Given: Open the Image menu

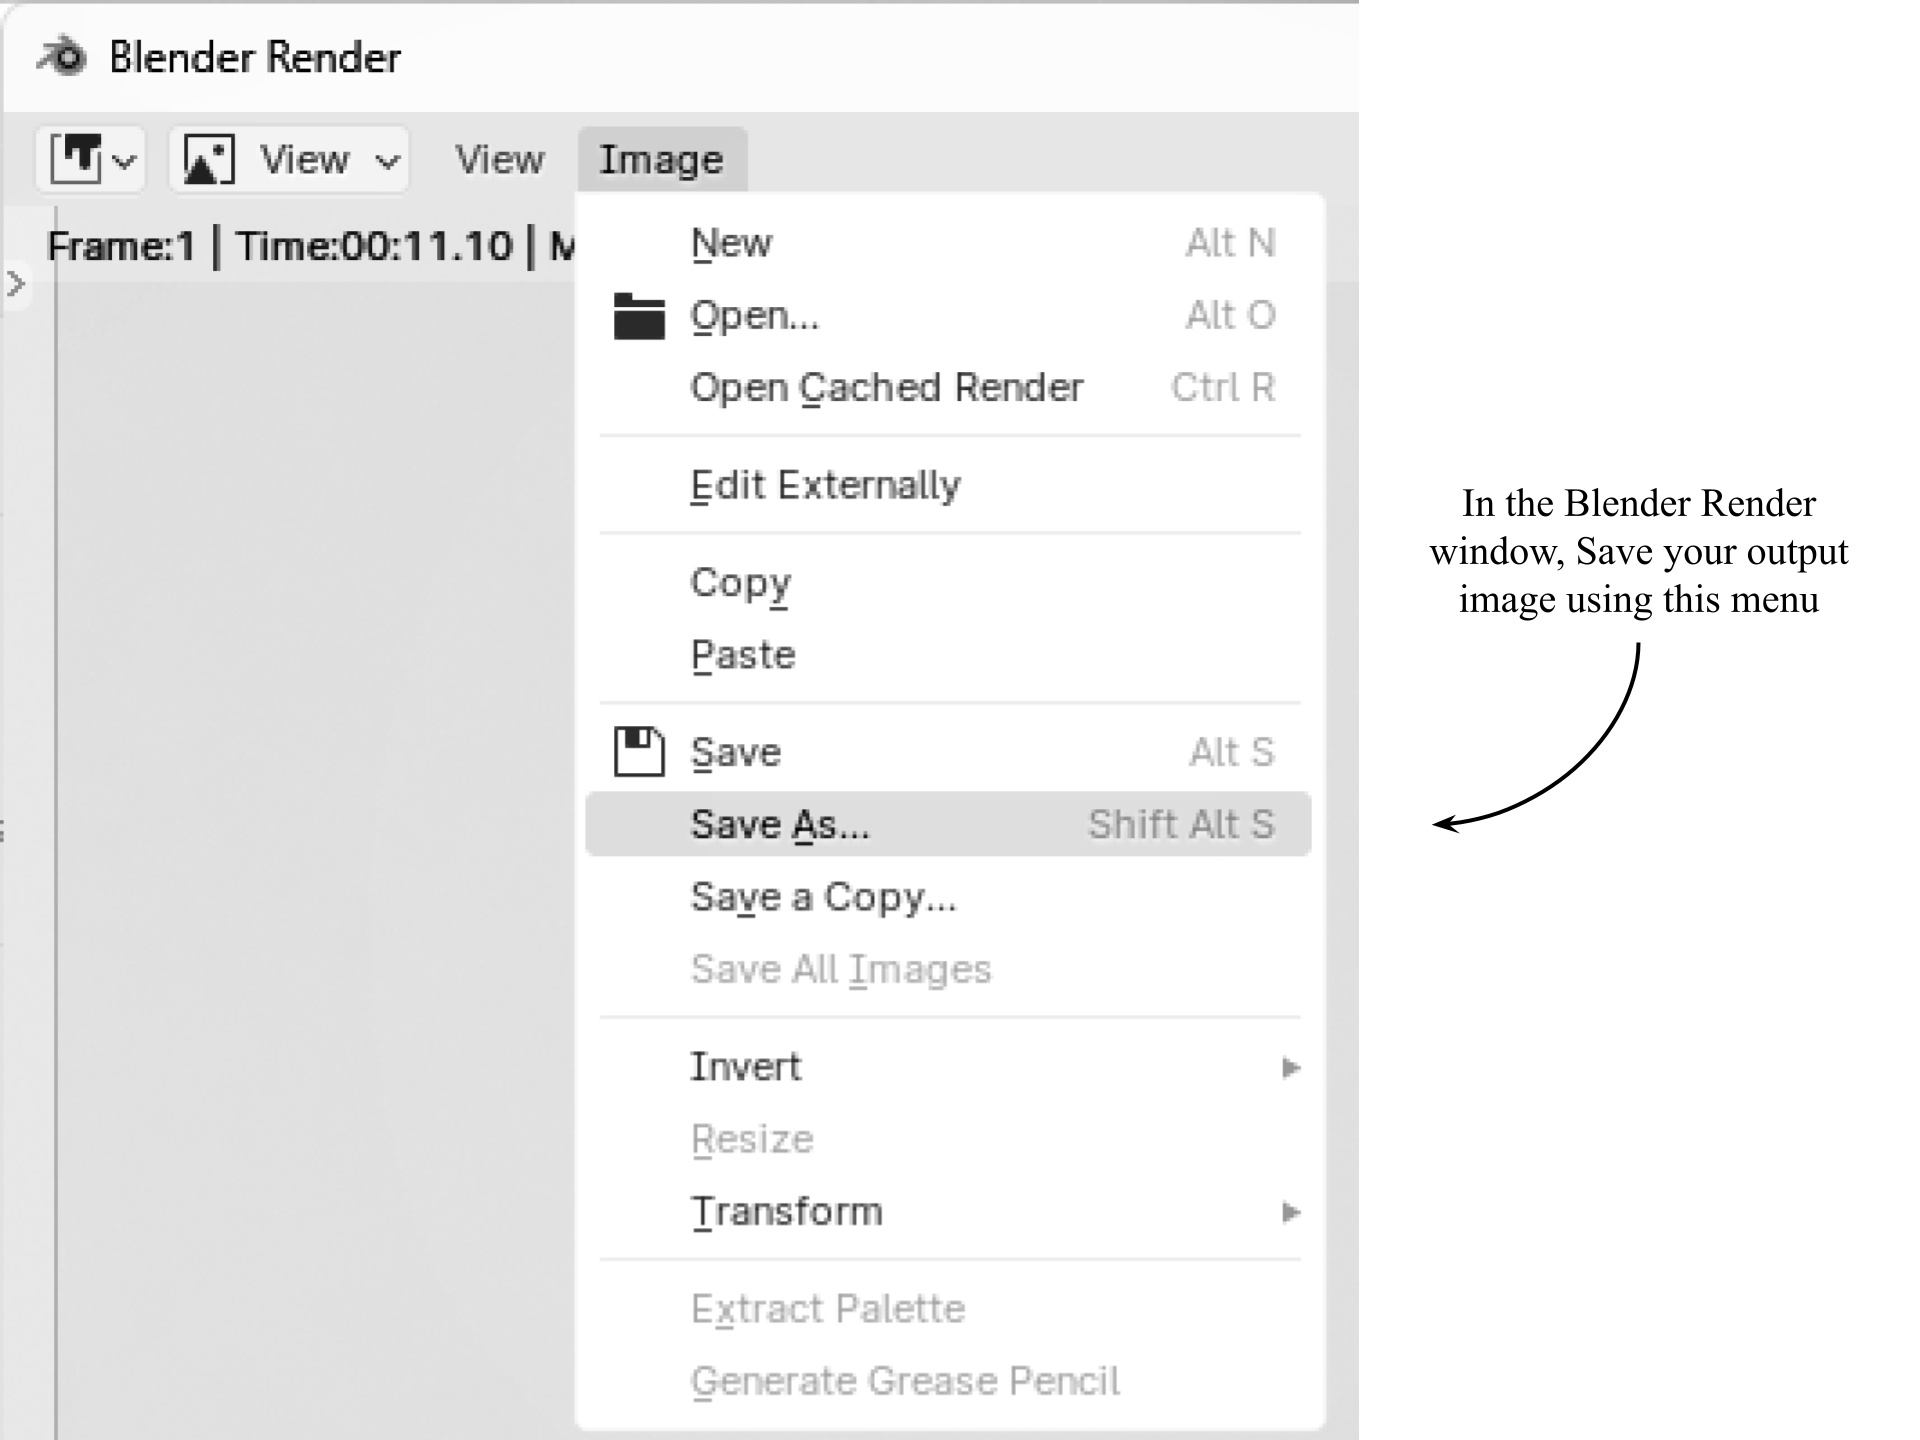Looking at the screenshot, I should (661, 158).
